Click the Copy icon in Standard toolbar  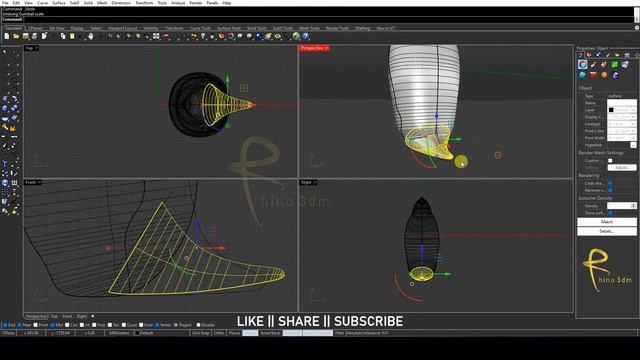coord(63,36)
